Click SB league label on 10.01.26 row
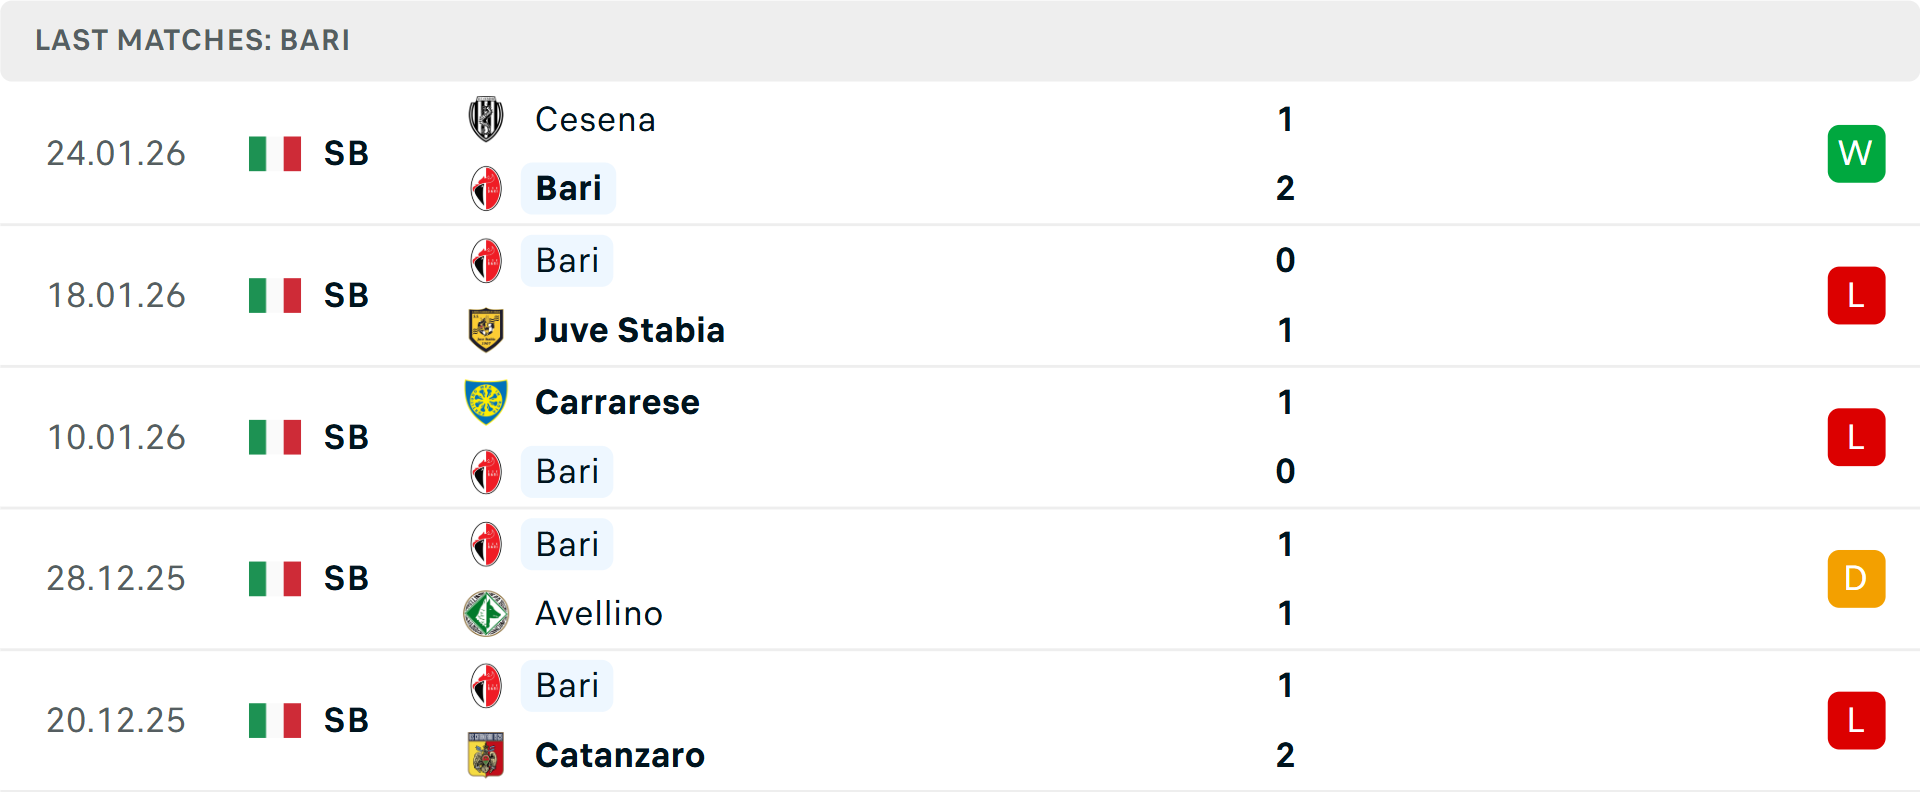 (346, 437)
